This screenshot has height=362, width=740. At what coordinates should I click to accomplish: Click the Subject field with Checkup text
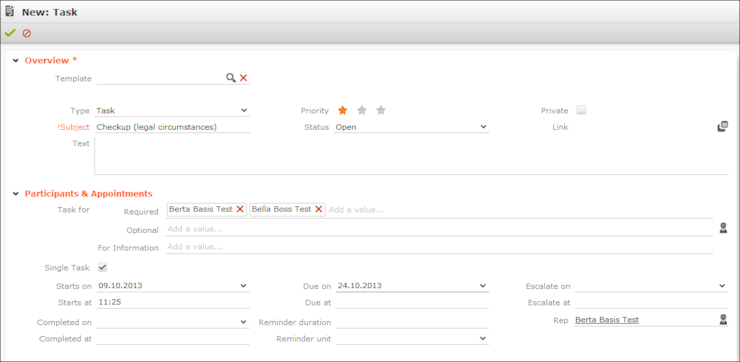[173, 127]
